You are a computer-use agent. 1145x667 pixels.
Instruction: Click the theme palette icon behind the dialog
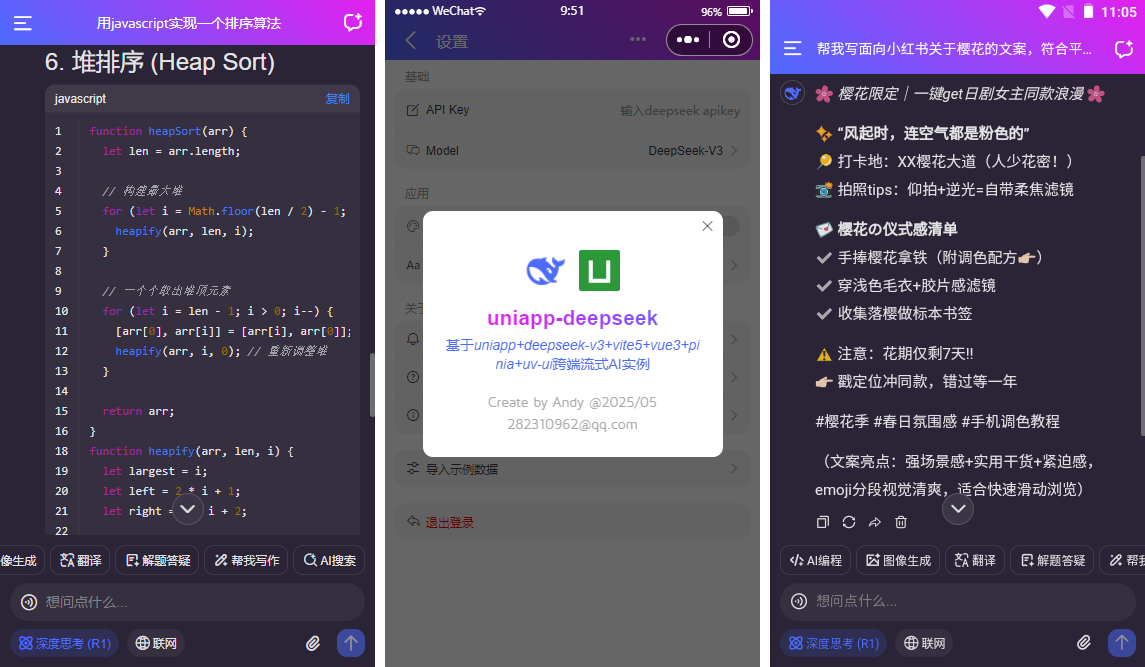(x=413, y=226)
